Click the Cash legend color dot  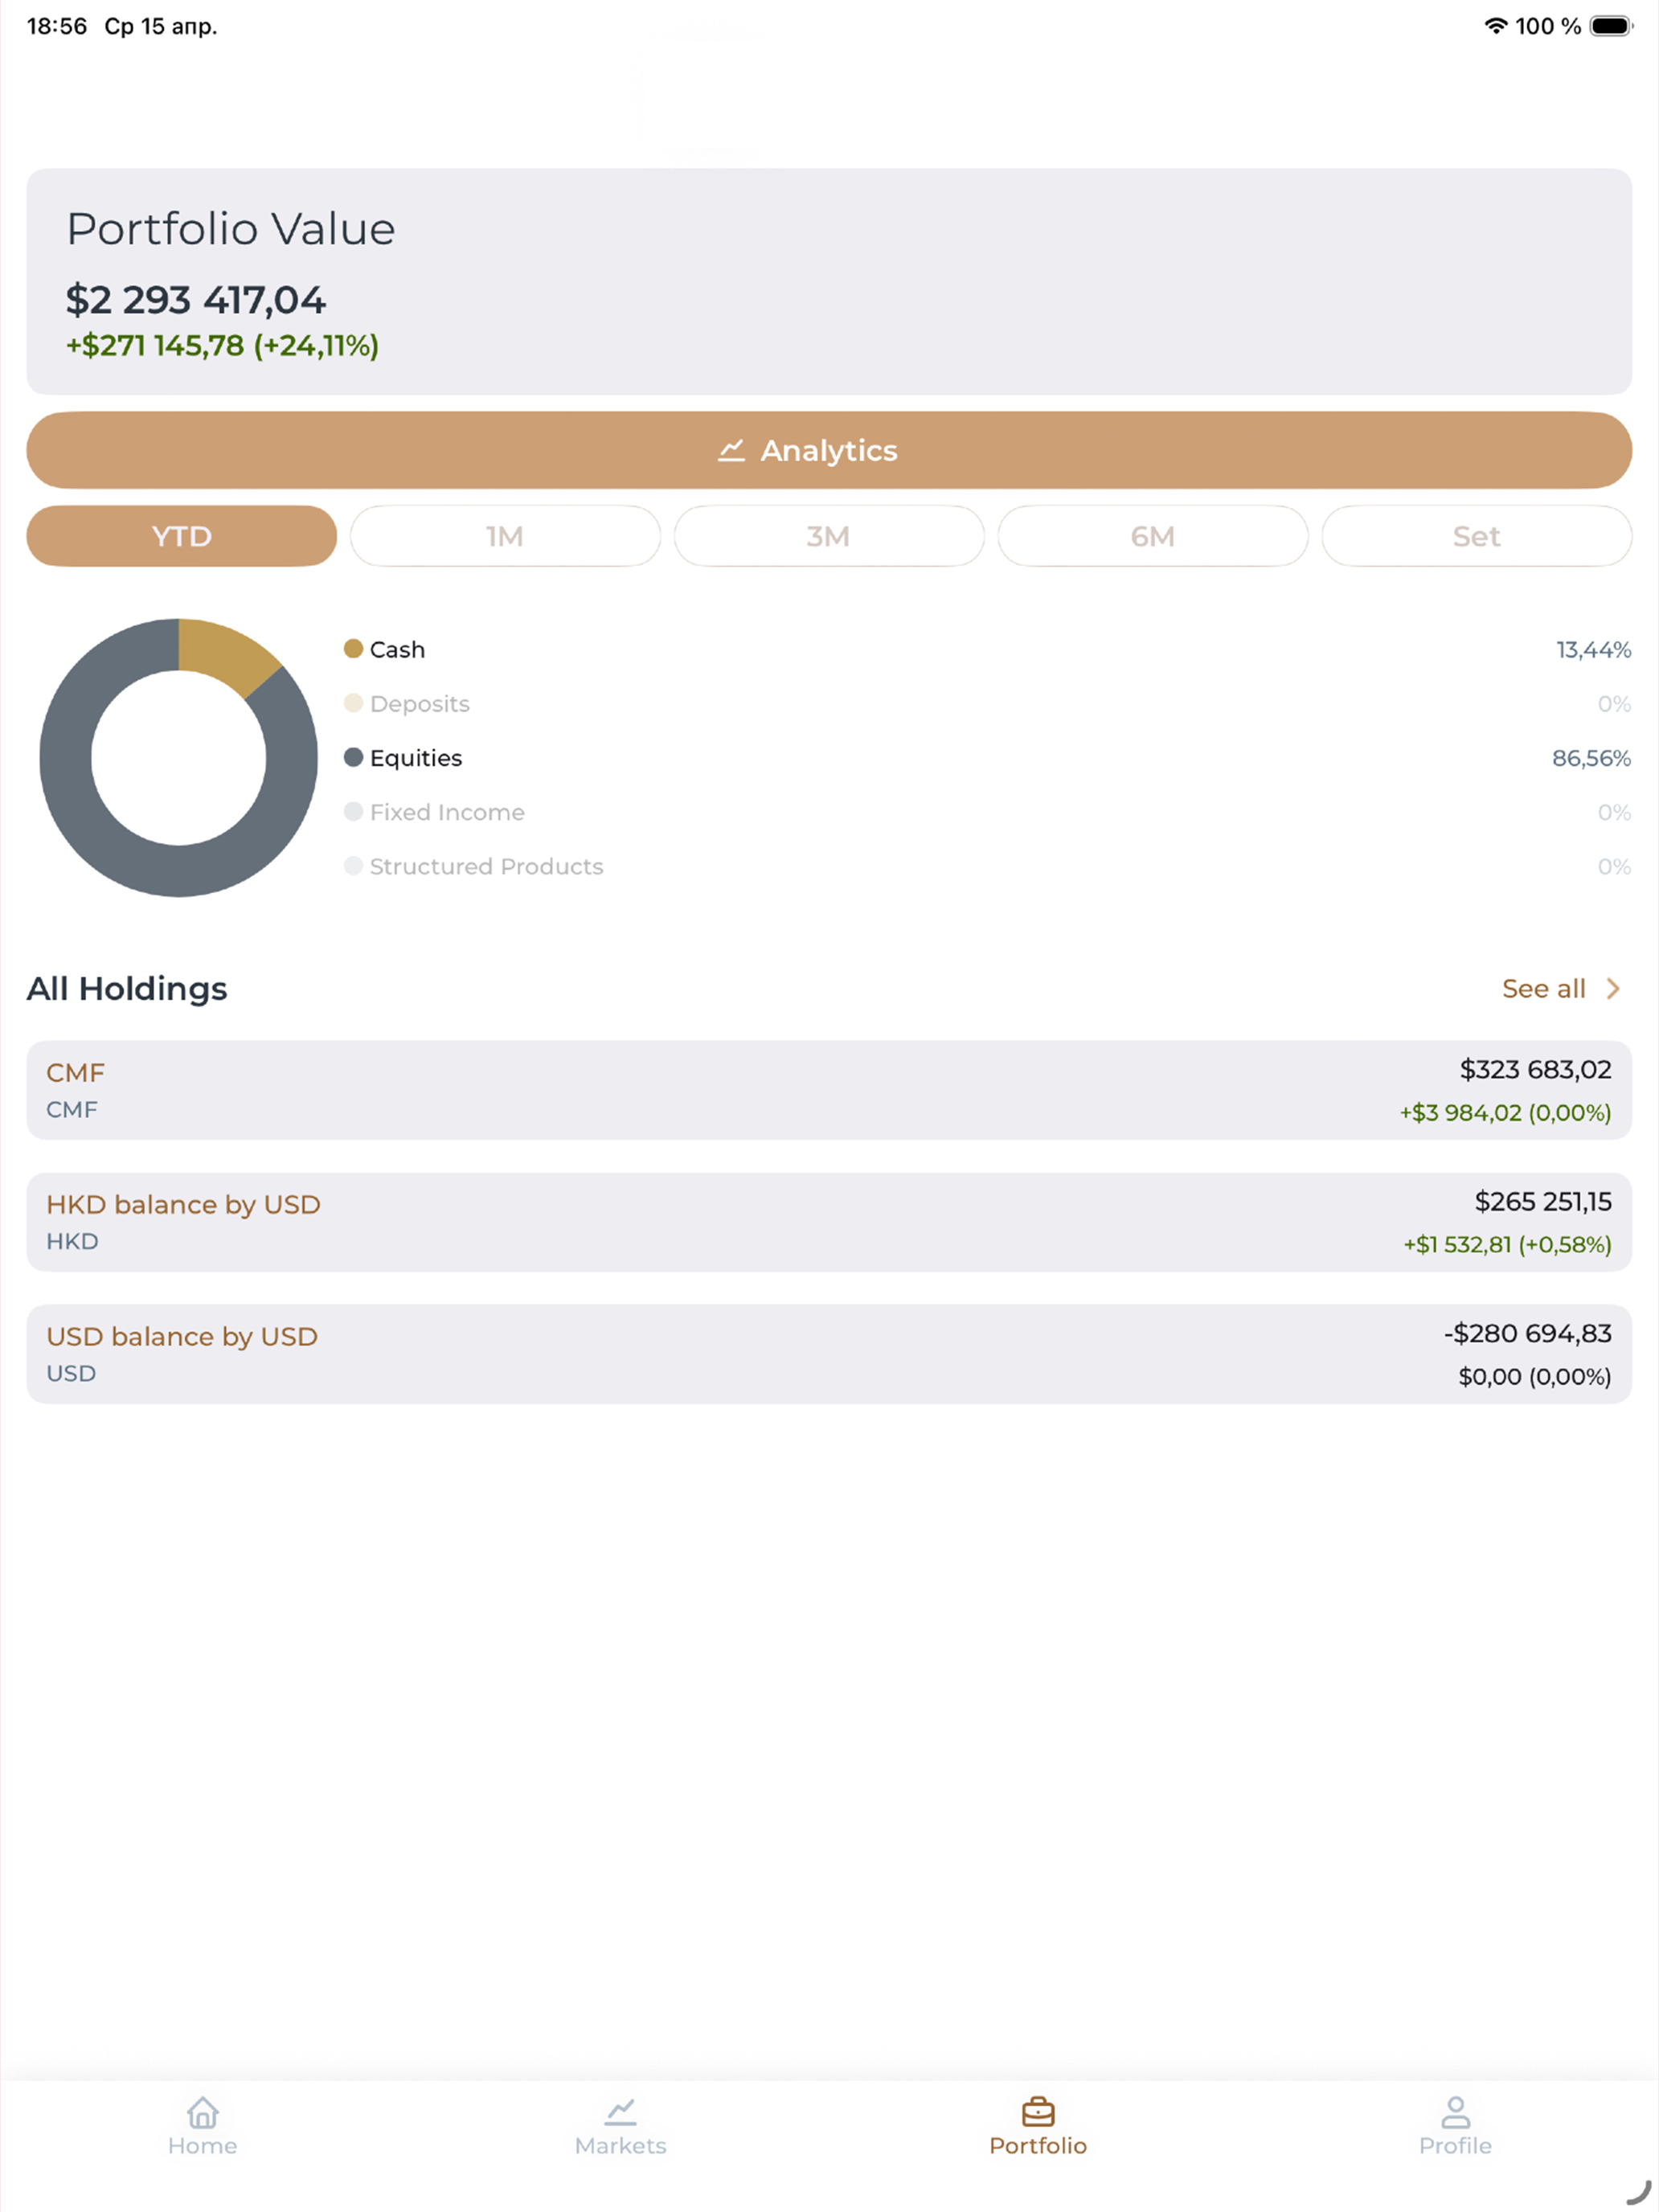[x=353, y=649]
